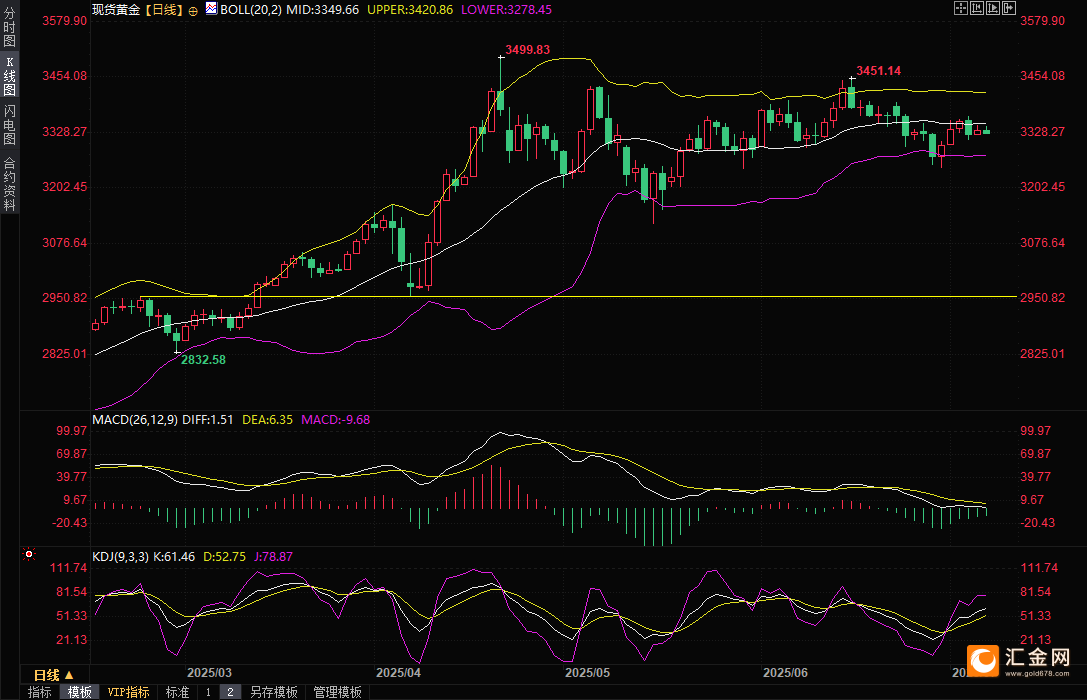Open MACD(26,12,9) indicator label
Screen dimensions: 1087x700
tap(135, 420)
